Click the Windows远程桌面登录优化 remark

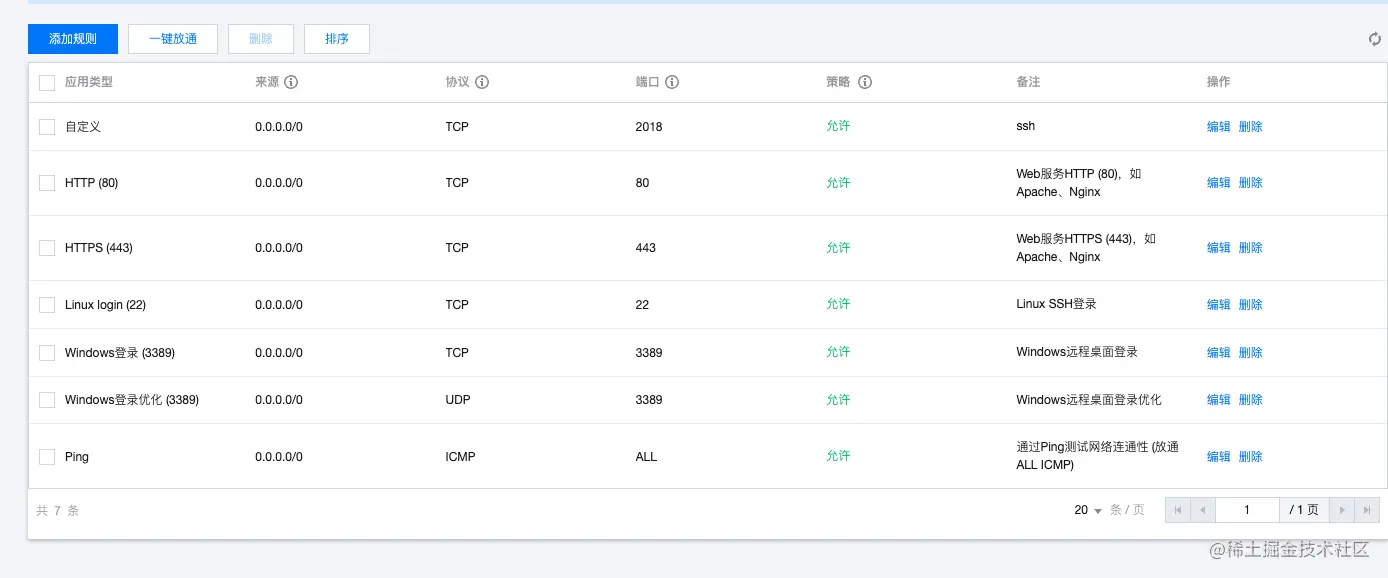pos(1089,400)
